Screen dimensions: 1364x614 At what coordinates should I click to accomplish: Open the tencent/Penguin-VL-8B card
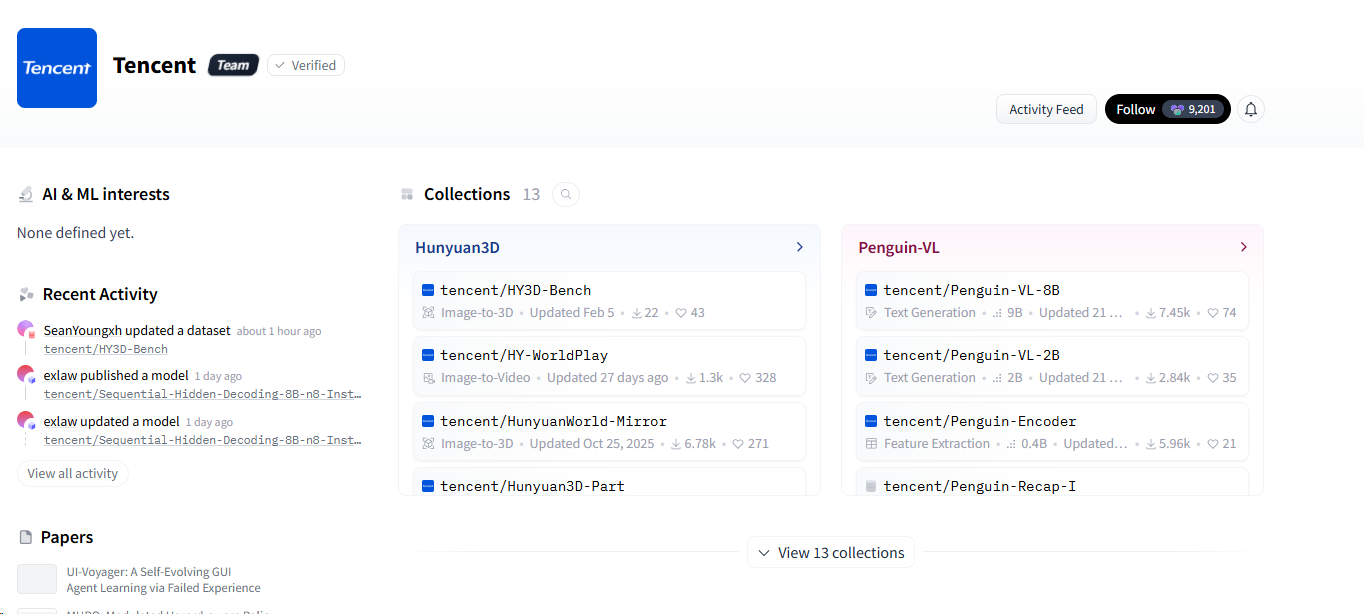1052,300
